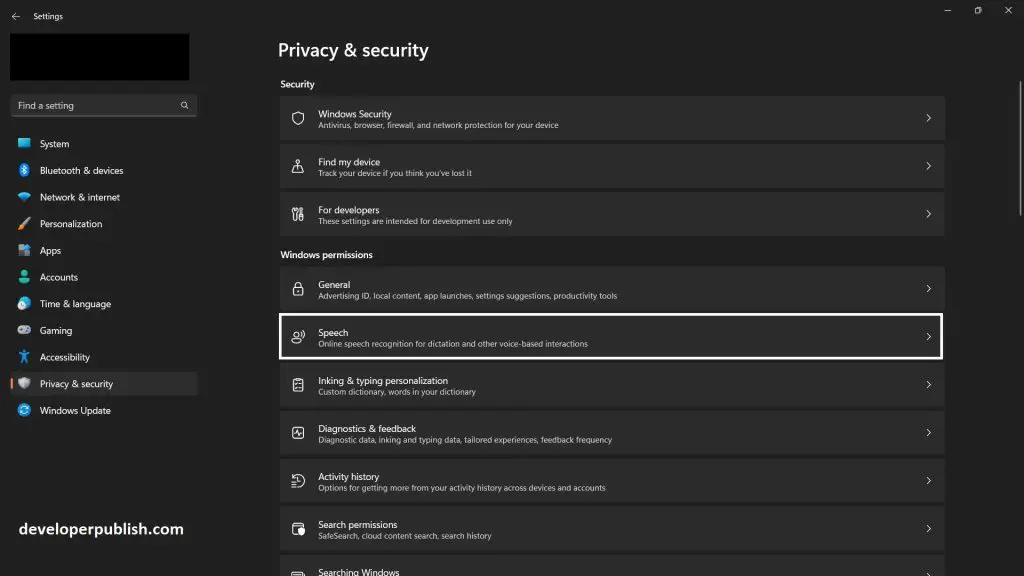This screenshot has width=1024, height=576.
Task: Expand For developers with its chevron
Action: click(928, 214)
